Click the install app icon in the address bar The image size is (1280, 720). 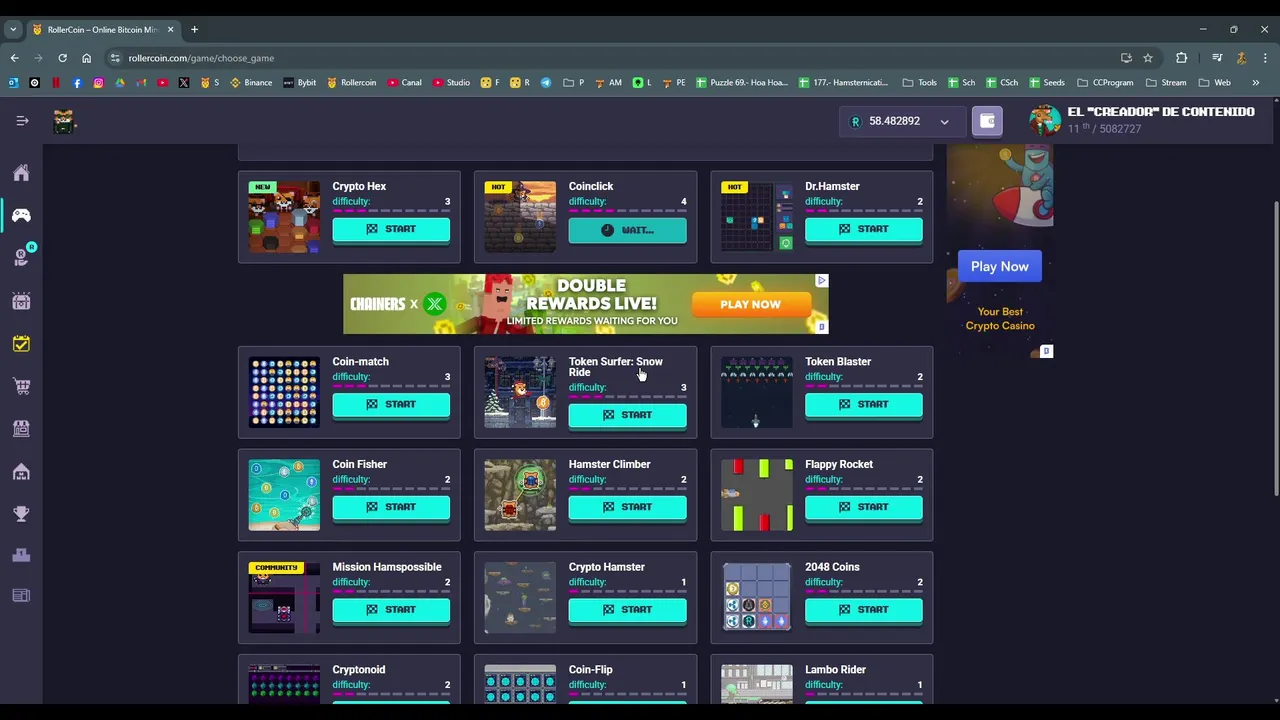pyautogui.click(x=1126, y=58)
